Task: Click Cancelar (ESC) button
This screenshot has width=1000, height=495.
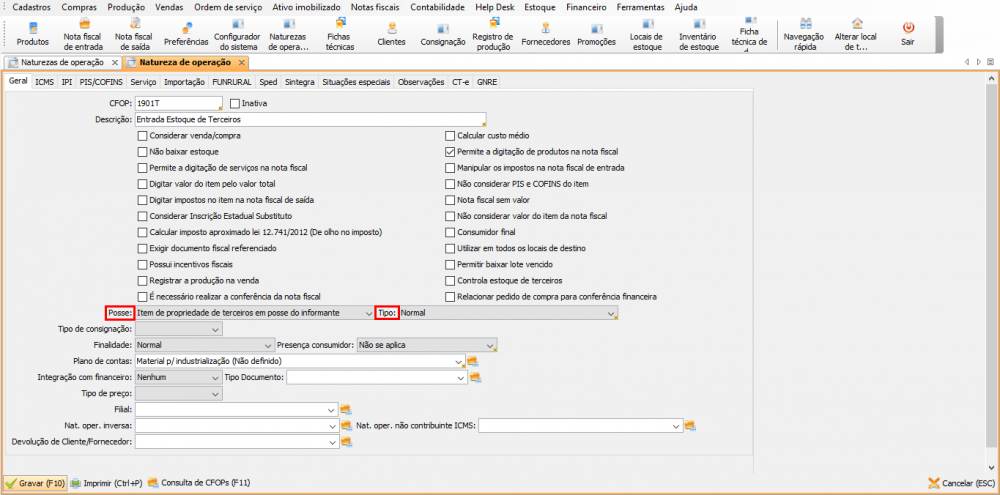Action: pyautogui.click(x=960, y=483)
